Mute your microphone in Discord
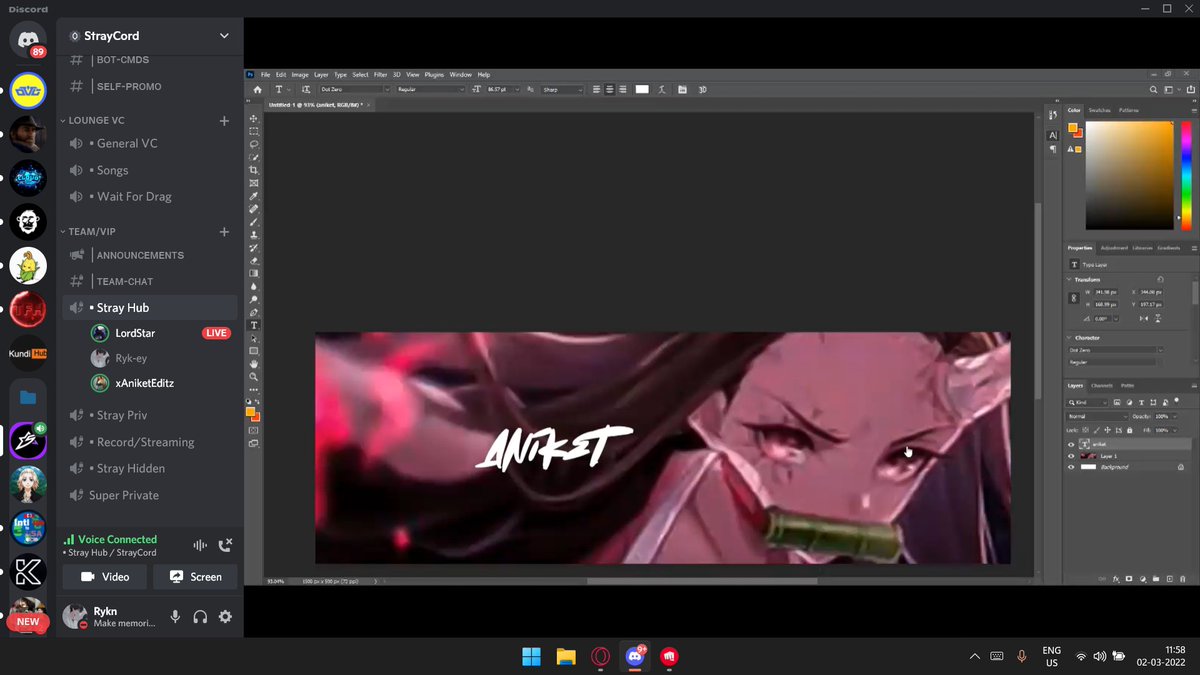1200x675 pixels. pos(175,617)
